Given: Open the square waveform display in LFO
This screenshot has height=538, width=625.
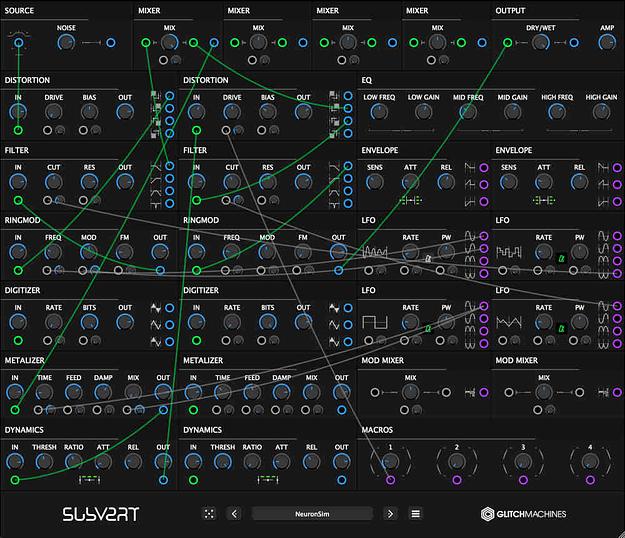Looking at the screenshot, I should click(x=375, y=322).
